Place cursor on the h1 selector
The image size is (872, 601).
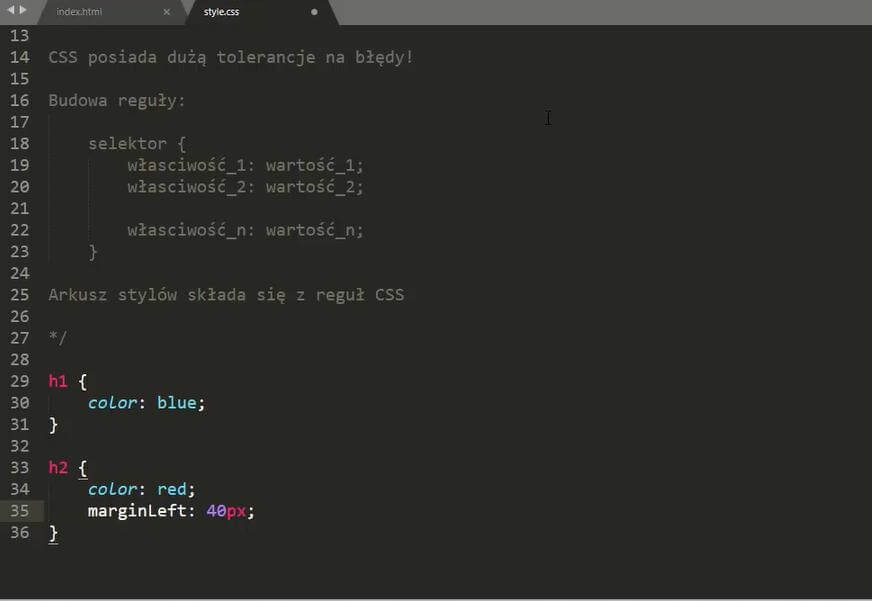click(x=58, y=381)
